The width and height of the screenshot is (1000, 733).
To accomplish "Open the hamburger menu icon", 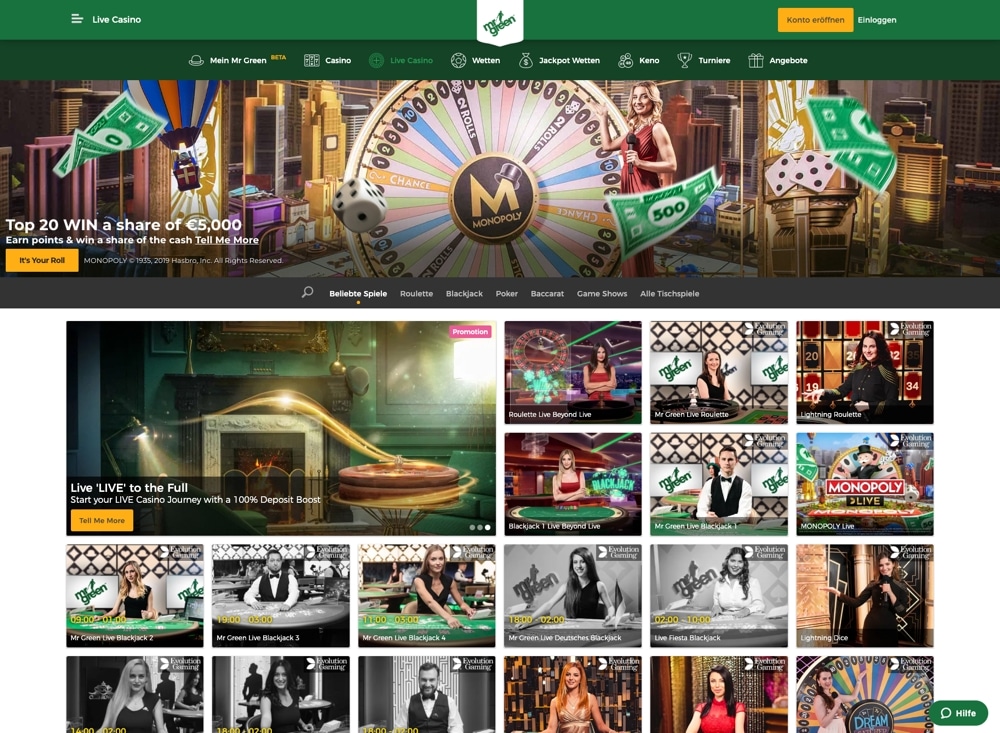I will [77, 19].
